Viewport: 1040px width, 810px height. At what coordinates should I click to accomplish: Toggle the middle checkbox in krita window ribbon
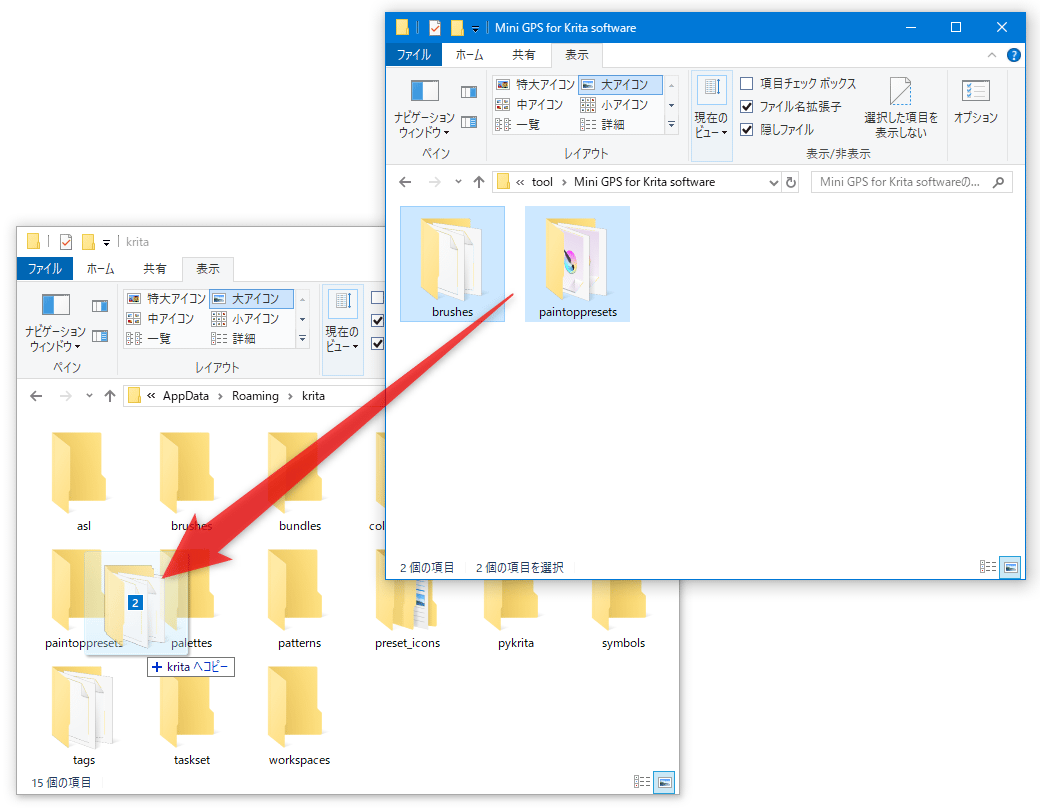click(x=377, y=321)
